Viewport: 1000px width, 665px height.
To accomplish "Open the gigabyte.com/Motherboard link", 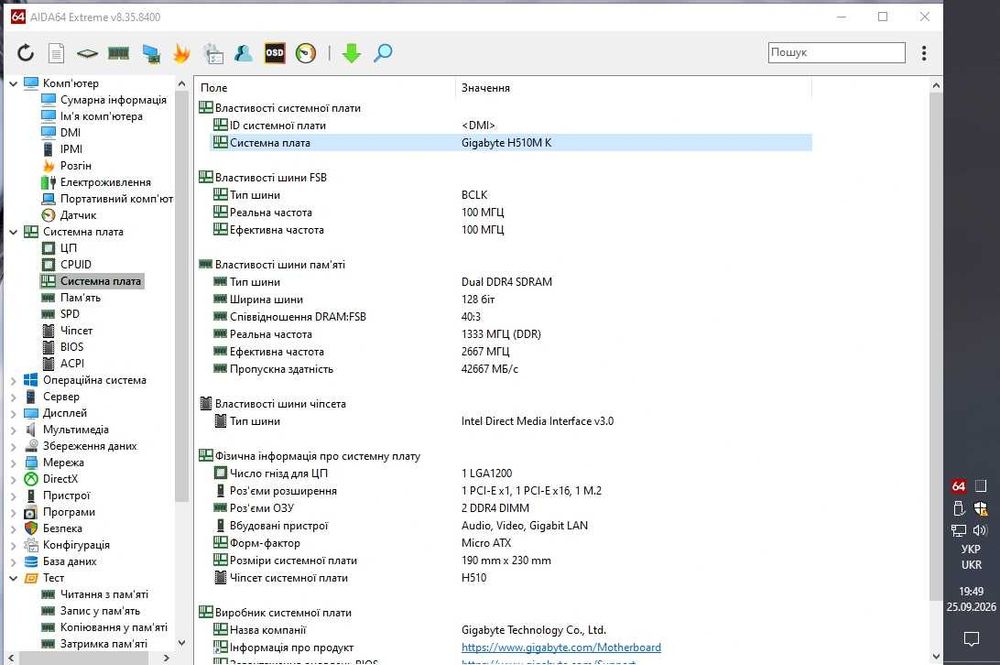I will (x=561, y=647).
